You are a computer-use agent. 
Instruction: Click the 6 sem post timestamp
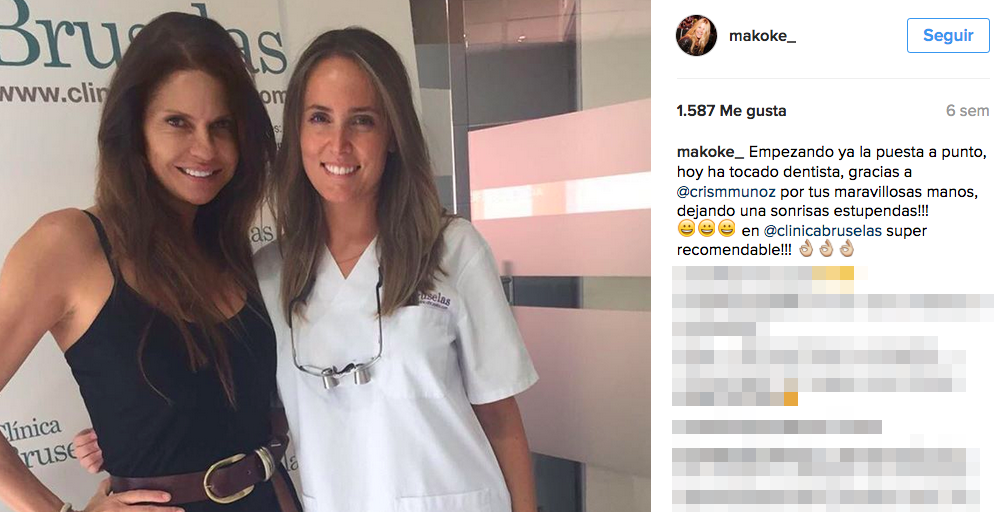(x=967, y=110)
